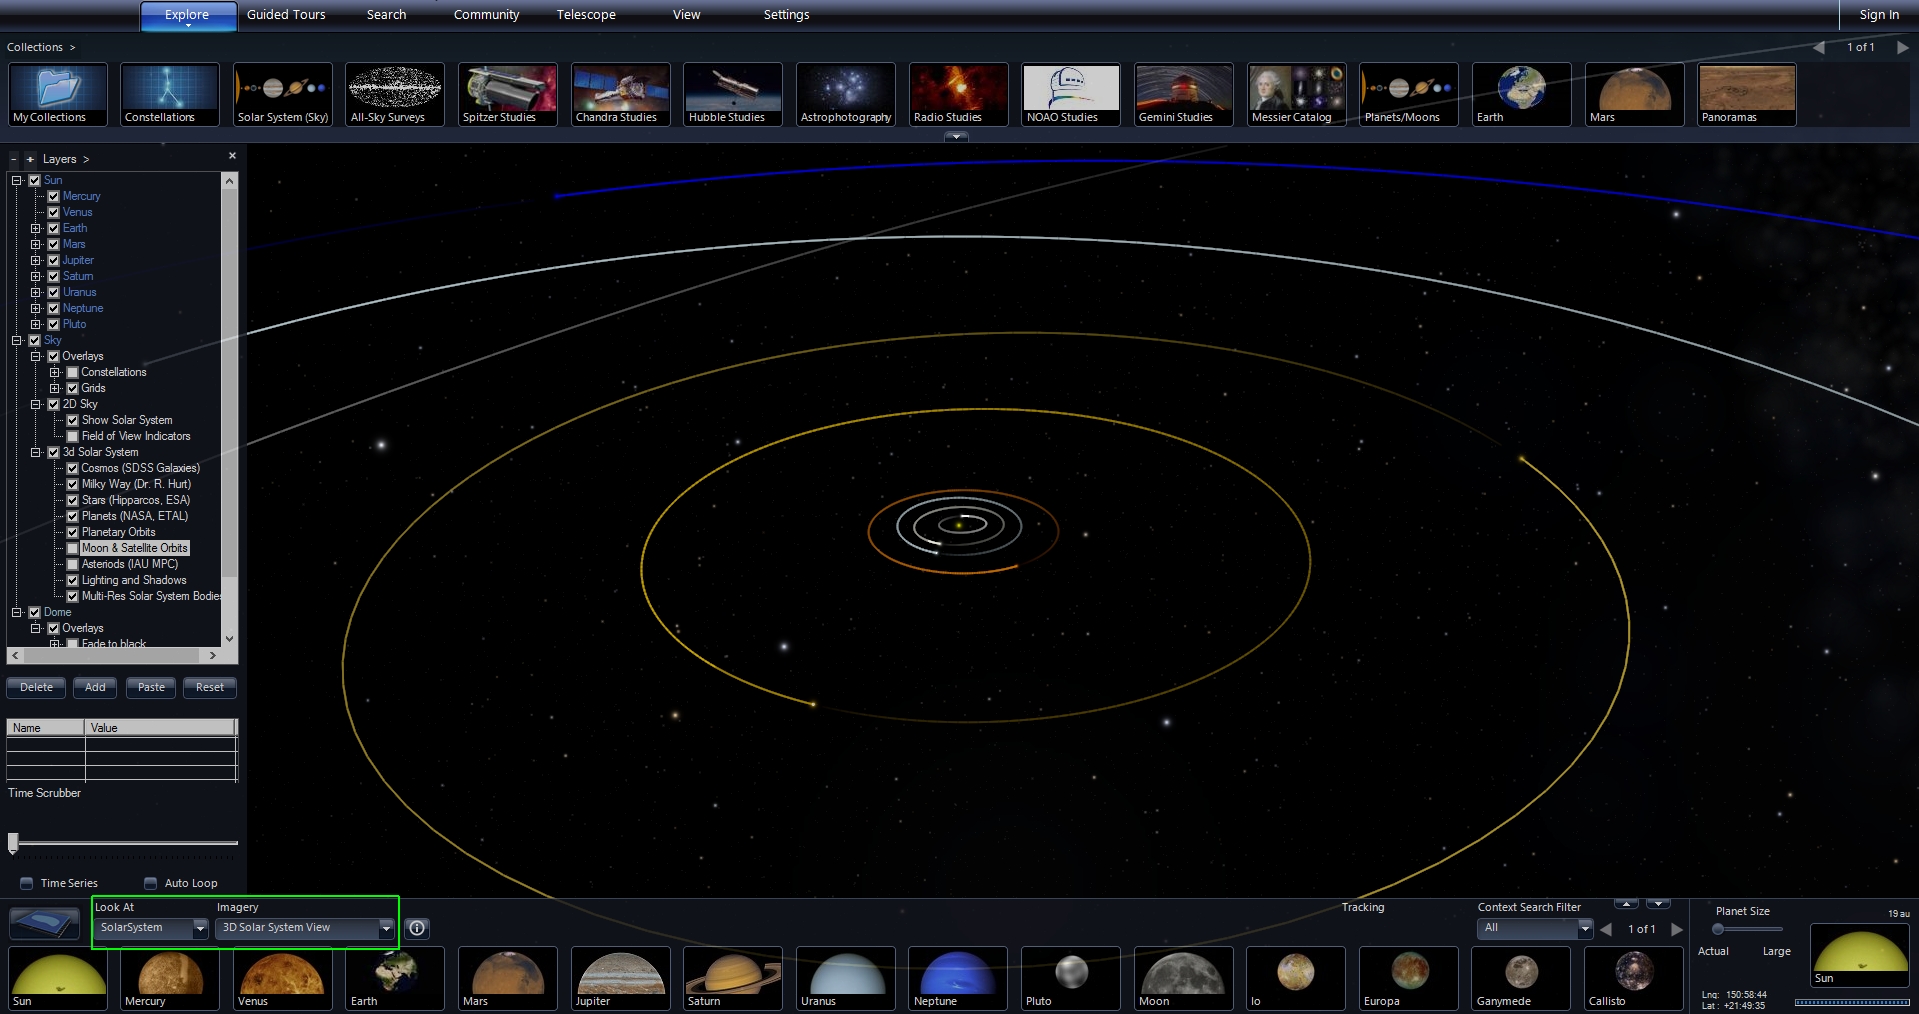
Task: Click the Planet Size slider handle
Action: [1718, 929]
